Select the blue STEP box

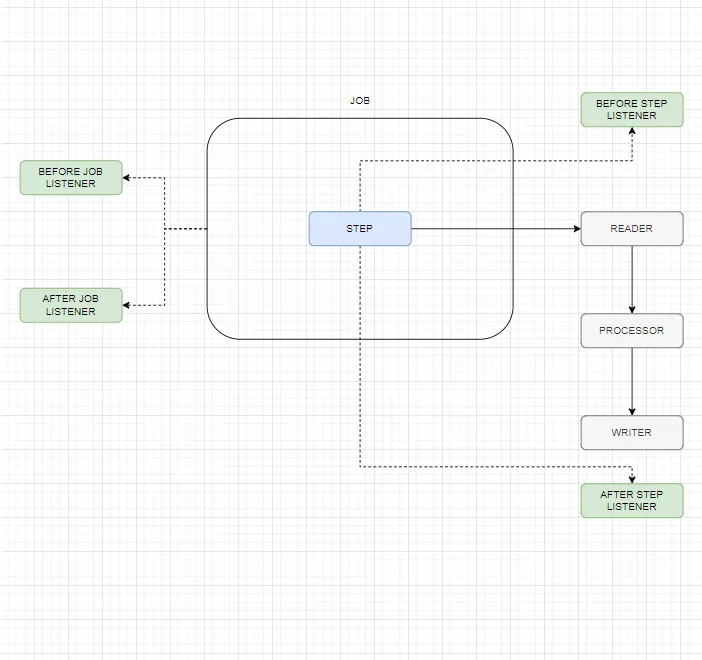[x=359, y=229]
